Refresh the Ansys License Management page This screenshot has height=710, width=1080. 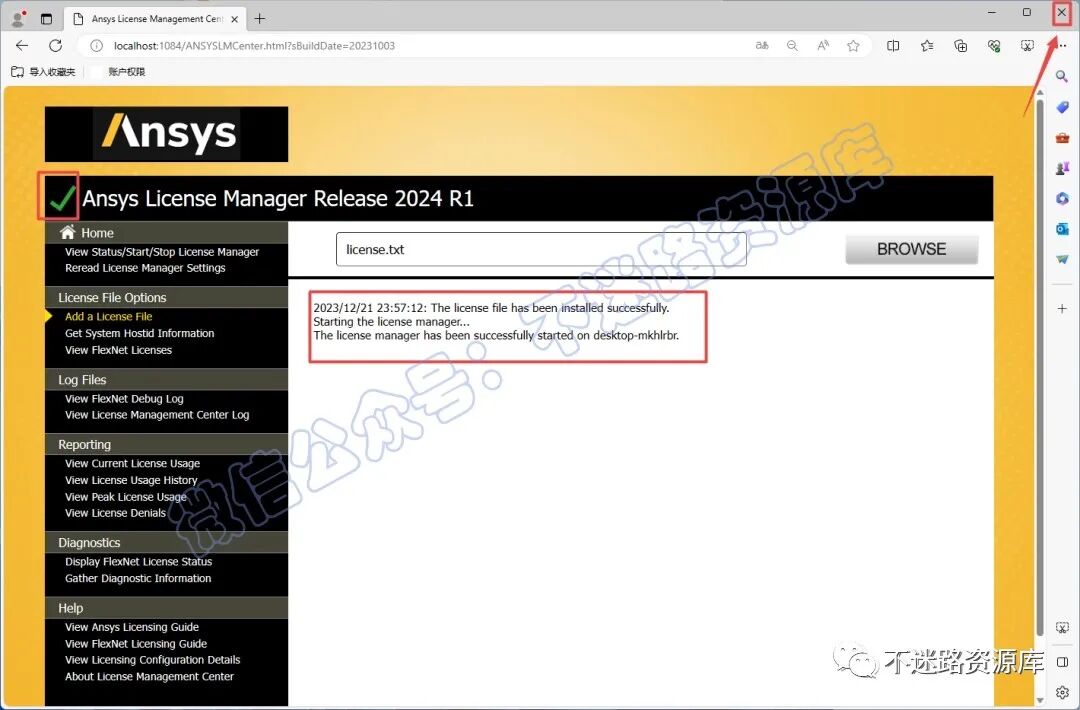click(x=56, y=45)
